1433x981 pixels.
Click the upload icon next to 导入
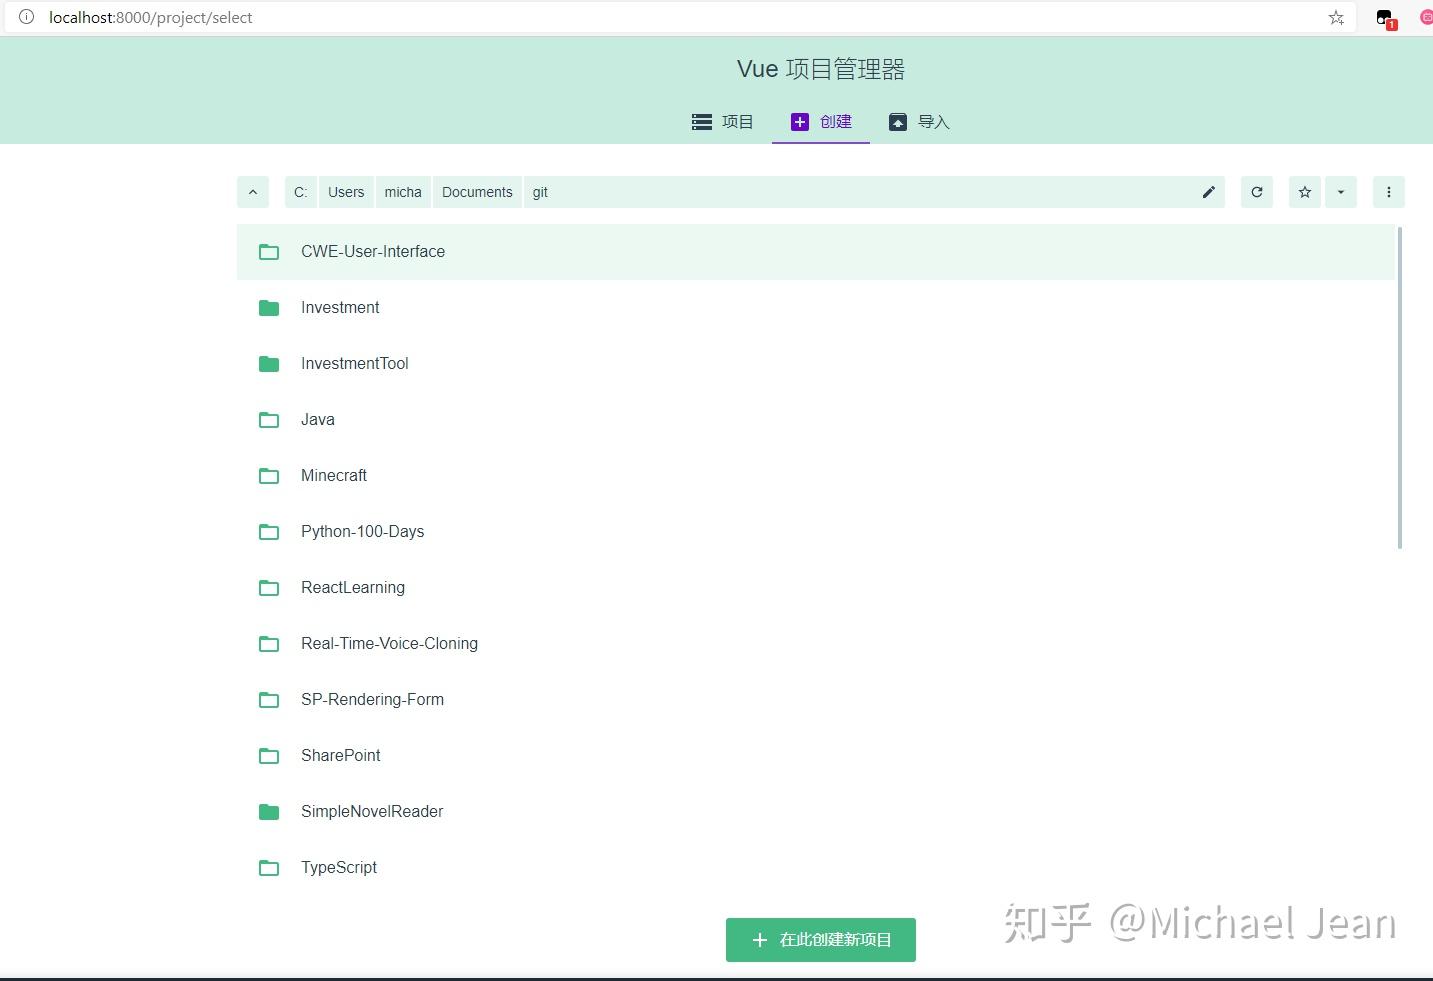tap(897, 121)
